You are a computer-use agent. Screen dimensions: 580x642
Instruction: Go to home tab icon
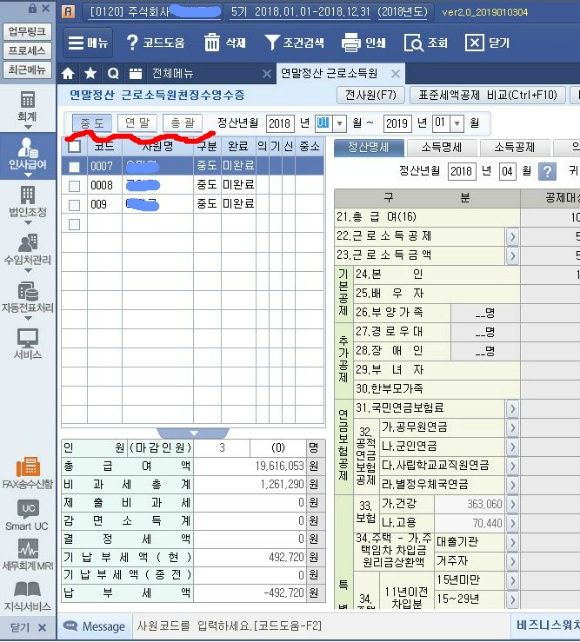pos(68,74)
